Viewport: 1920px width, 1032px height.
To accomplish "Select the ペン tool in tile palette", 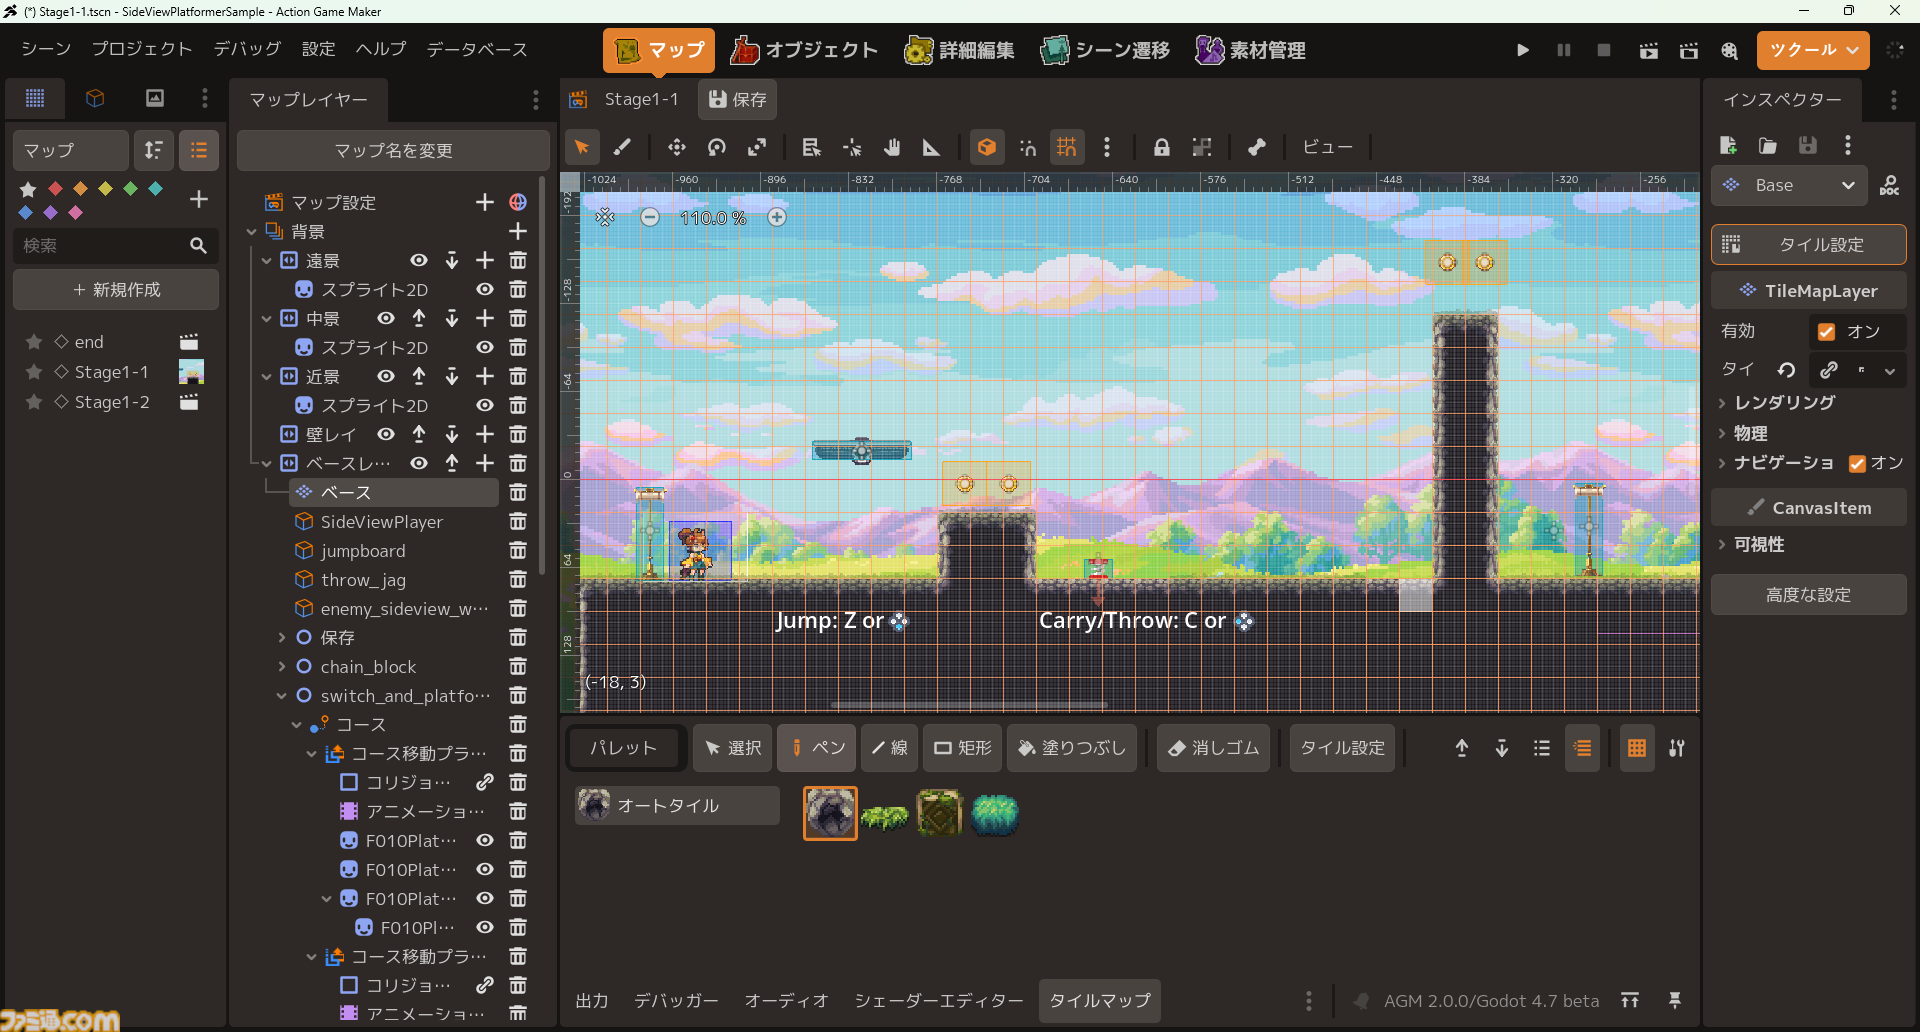I will click(817, 748).
